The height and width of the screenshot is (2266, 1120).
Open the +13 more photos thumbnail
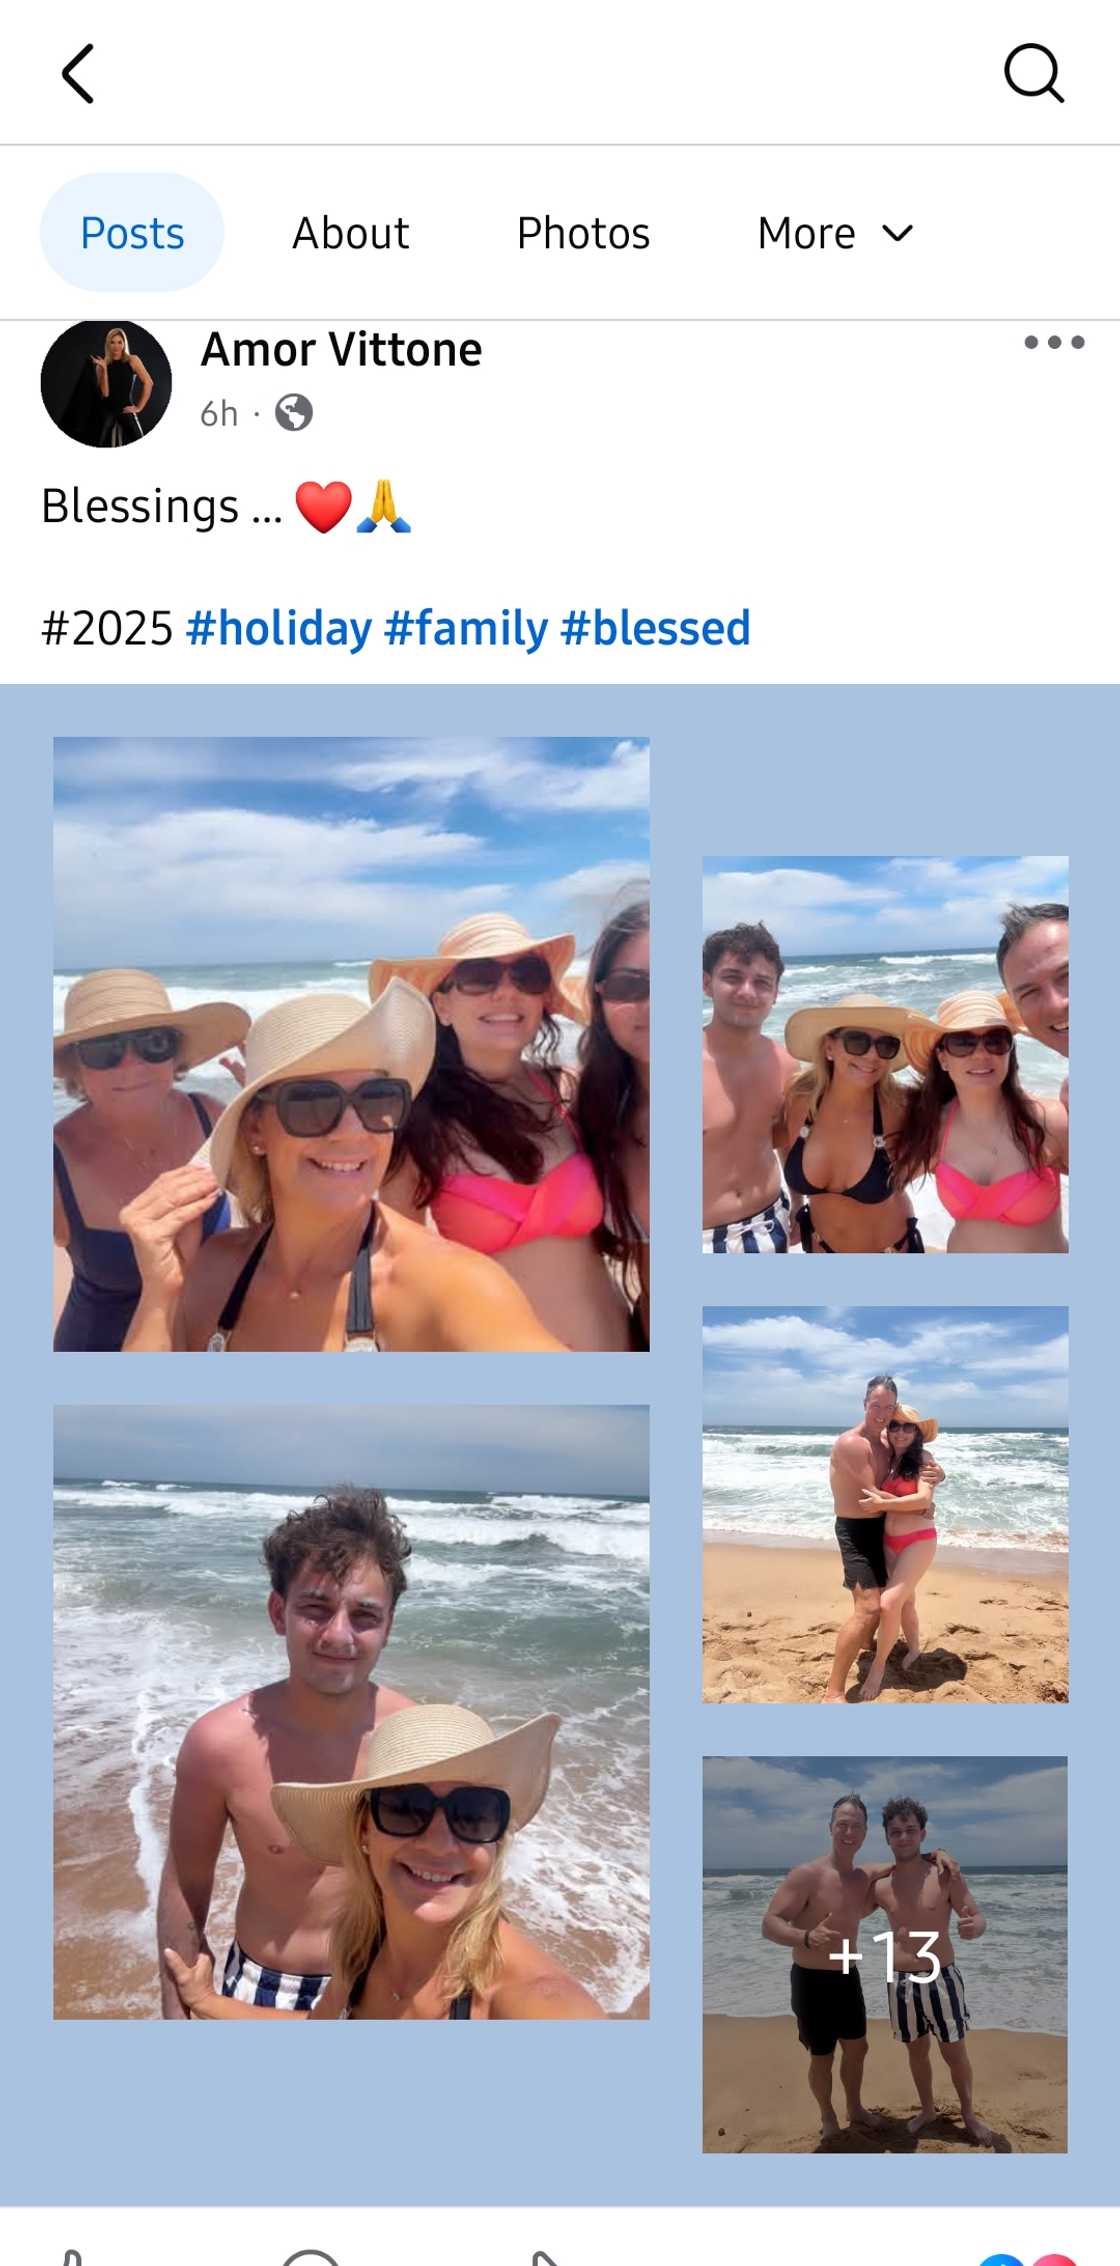coord(885,1954)
